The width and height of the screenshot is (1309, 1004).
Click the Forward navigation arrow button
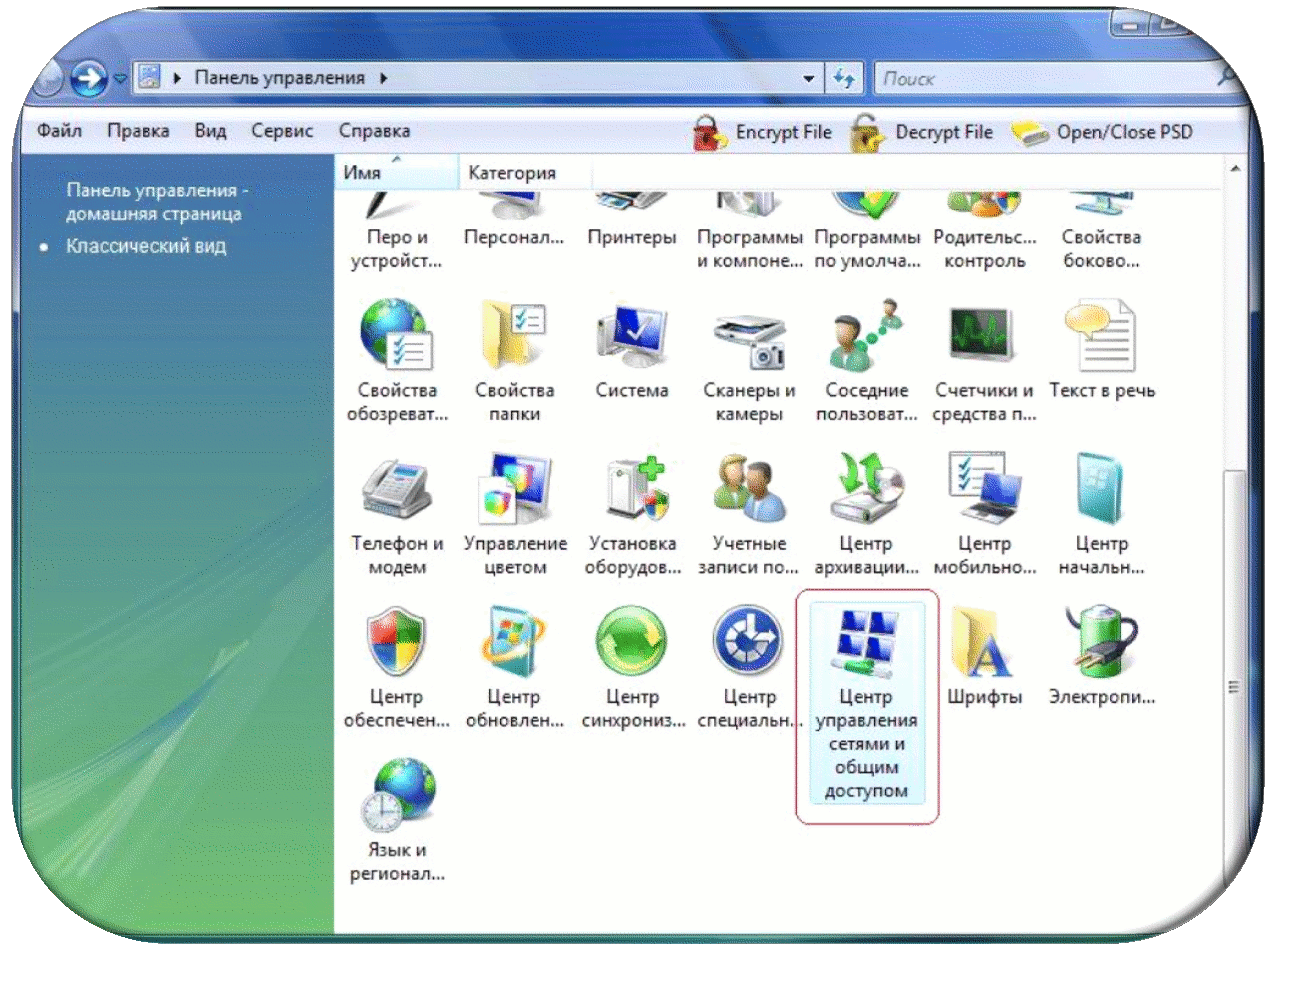88,78
